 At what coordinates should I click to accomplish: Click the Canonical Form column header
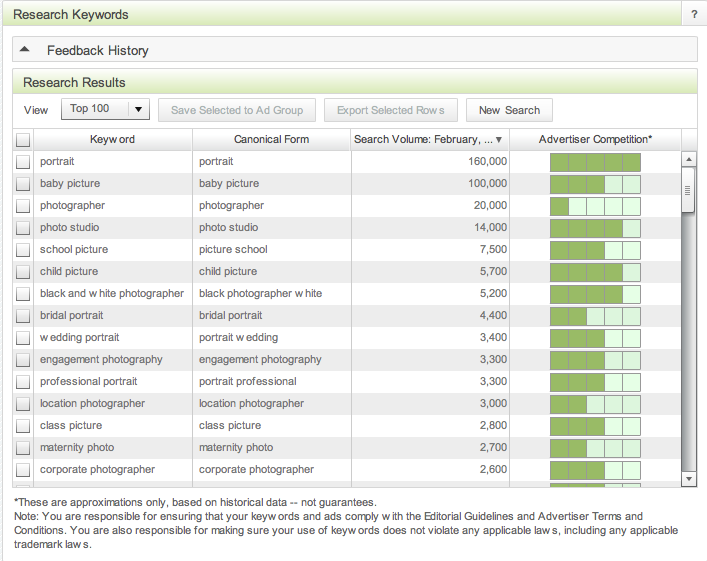coord(271,139)
